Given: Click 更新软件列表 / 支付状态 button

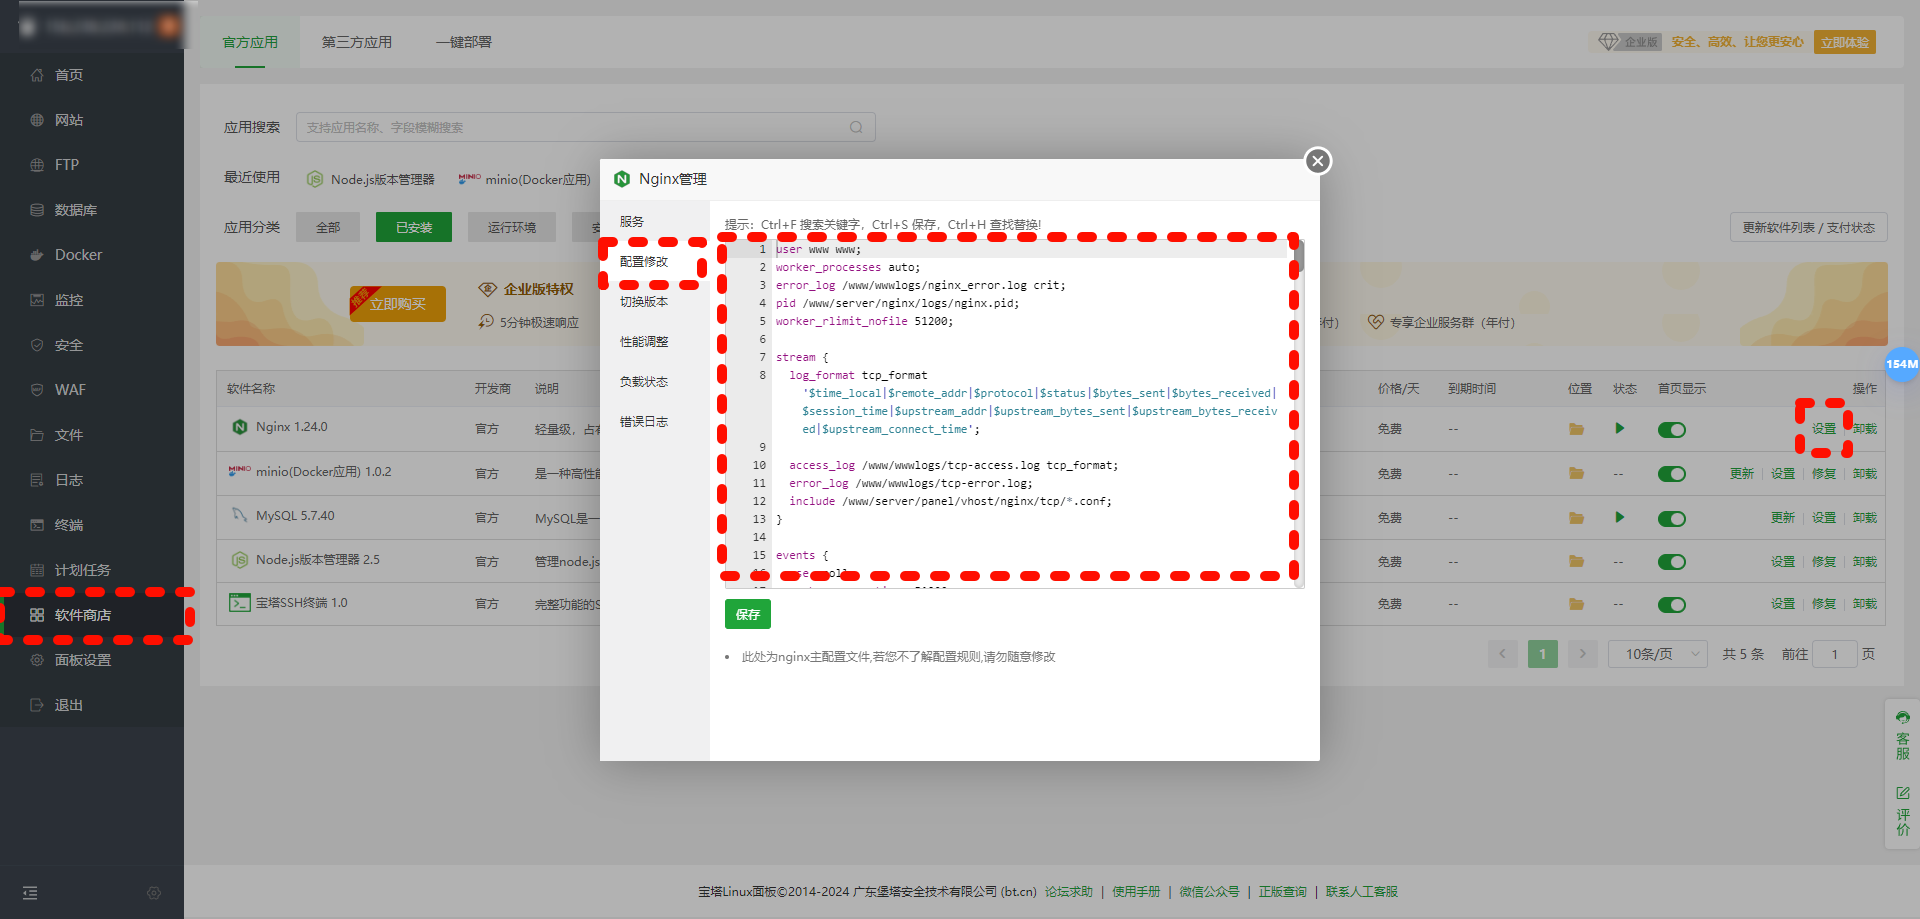Looking at the screenshot, I should tap(1809, 227).
